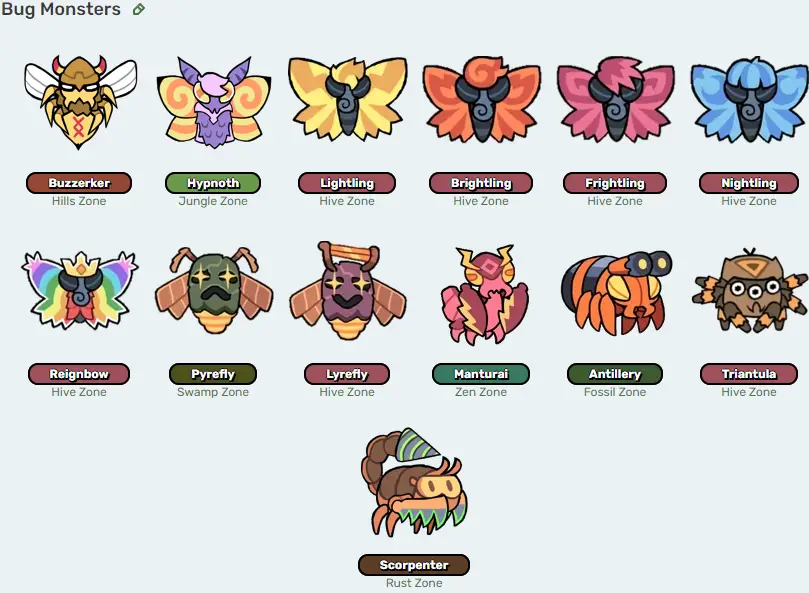This screenshot has width=809, height=593.
Task: Open the blue Nightling butterfly image
Action: point(749,99)
